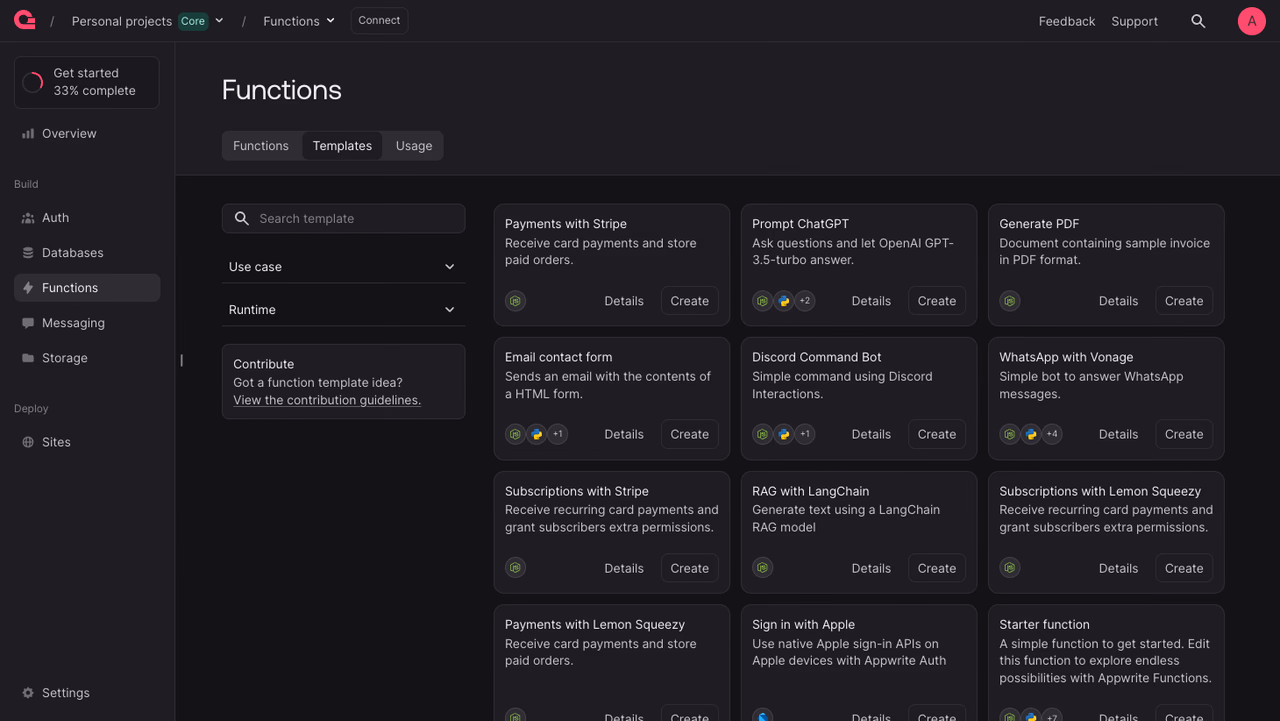Image resolution: width=1280 pixels, height=721 pixels.
Task: Click the Search template input field
Action: coord(343,218)
